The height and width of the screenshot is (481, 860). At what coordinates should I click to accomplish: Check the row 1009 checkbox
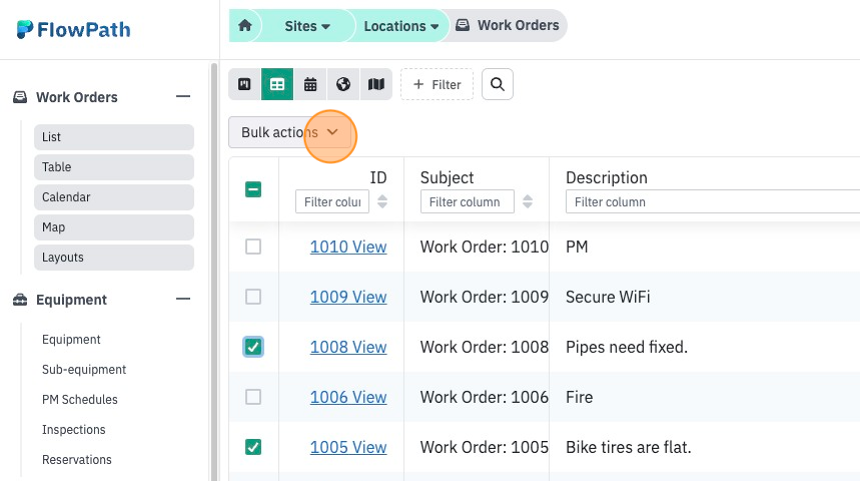pos(253,297)
